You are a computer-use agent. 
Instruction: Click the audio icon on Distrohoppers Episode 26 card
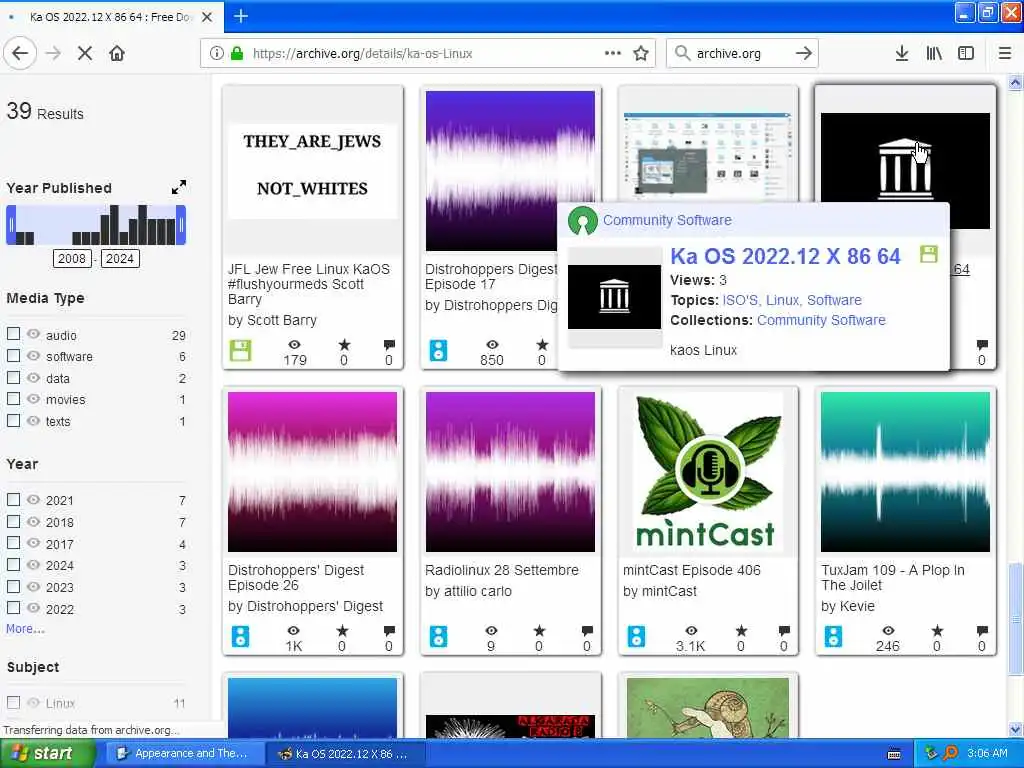pos(240,636)
